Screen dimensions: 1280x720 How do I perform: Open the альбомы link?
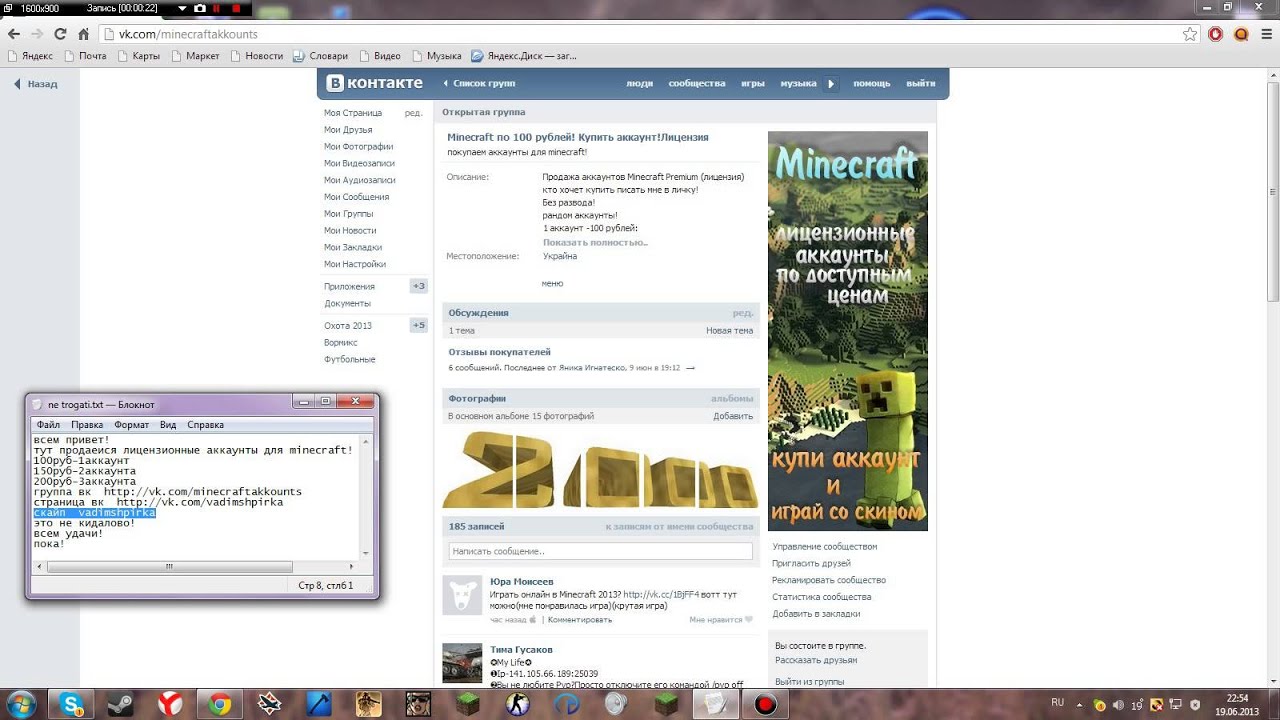732,398
